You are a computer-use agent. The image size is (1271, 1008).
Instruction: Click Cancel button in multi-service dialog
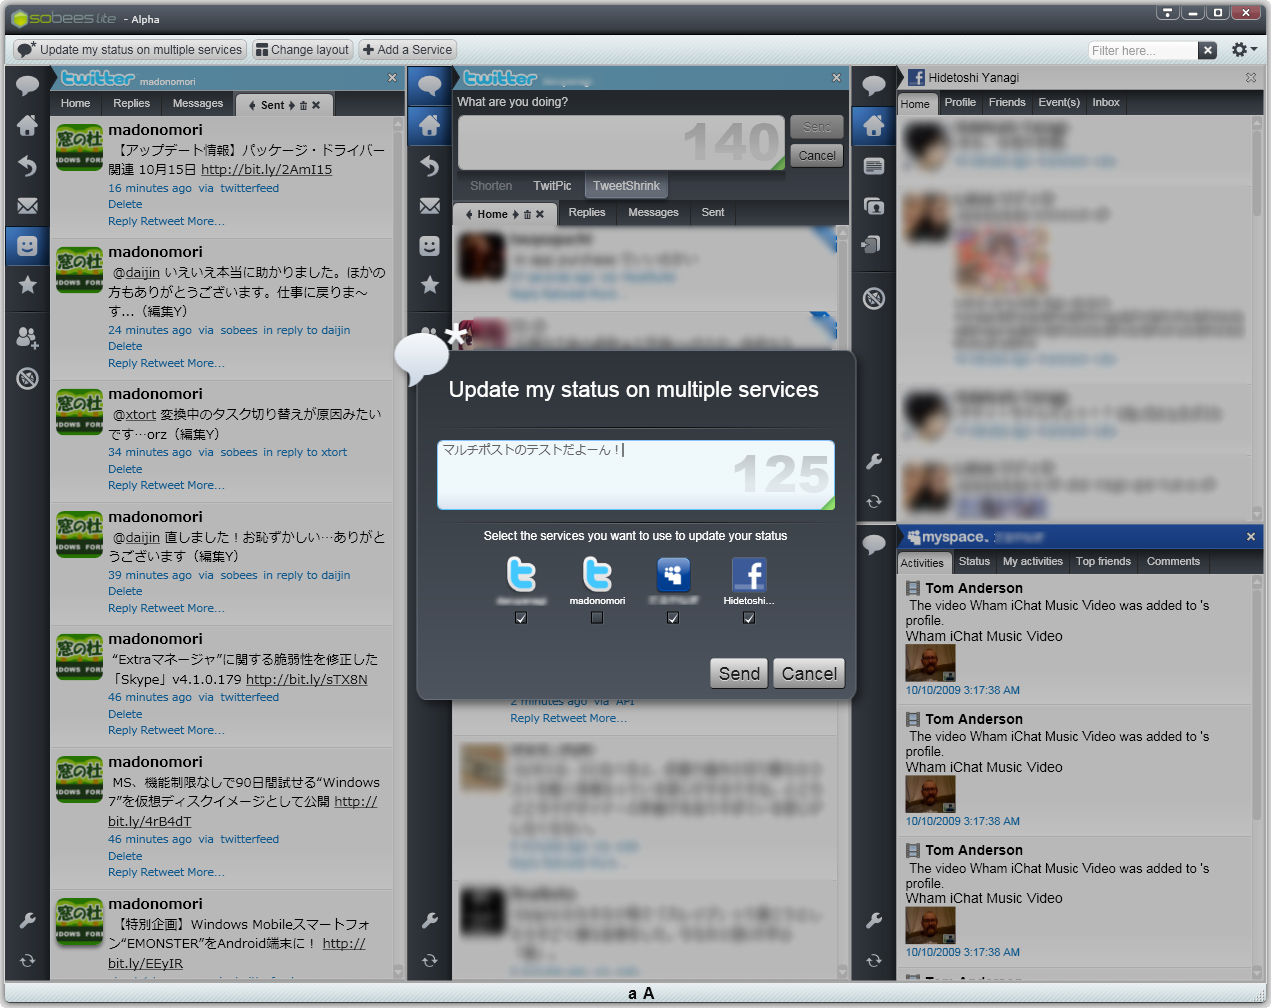pyautogui.click(x=809, y=673)
